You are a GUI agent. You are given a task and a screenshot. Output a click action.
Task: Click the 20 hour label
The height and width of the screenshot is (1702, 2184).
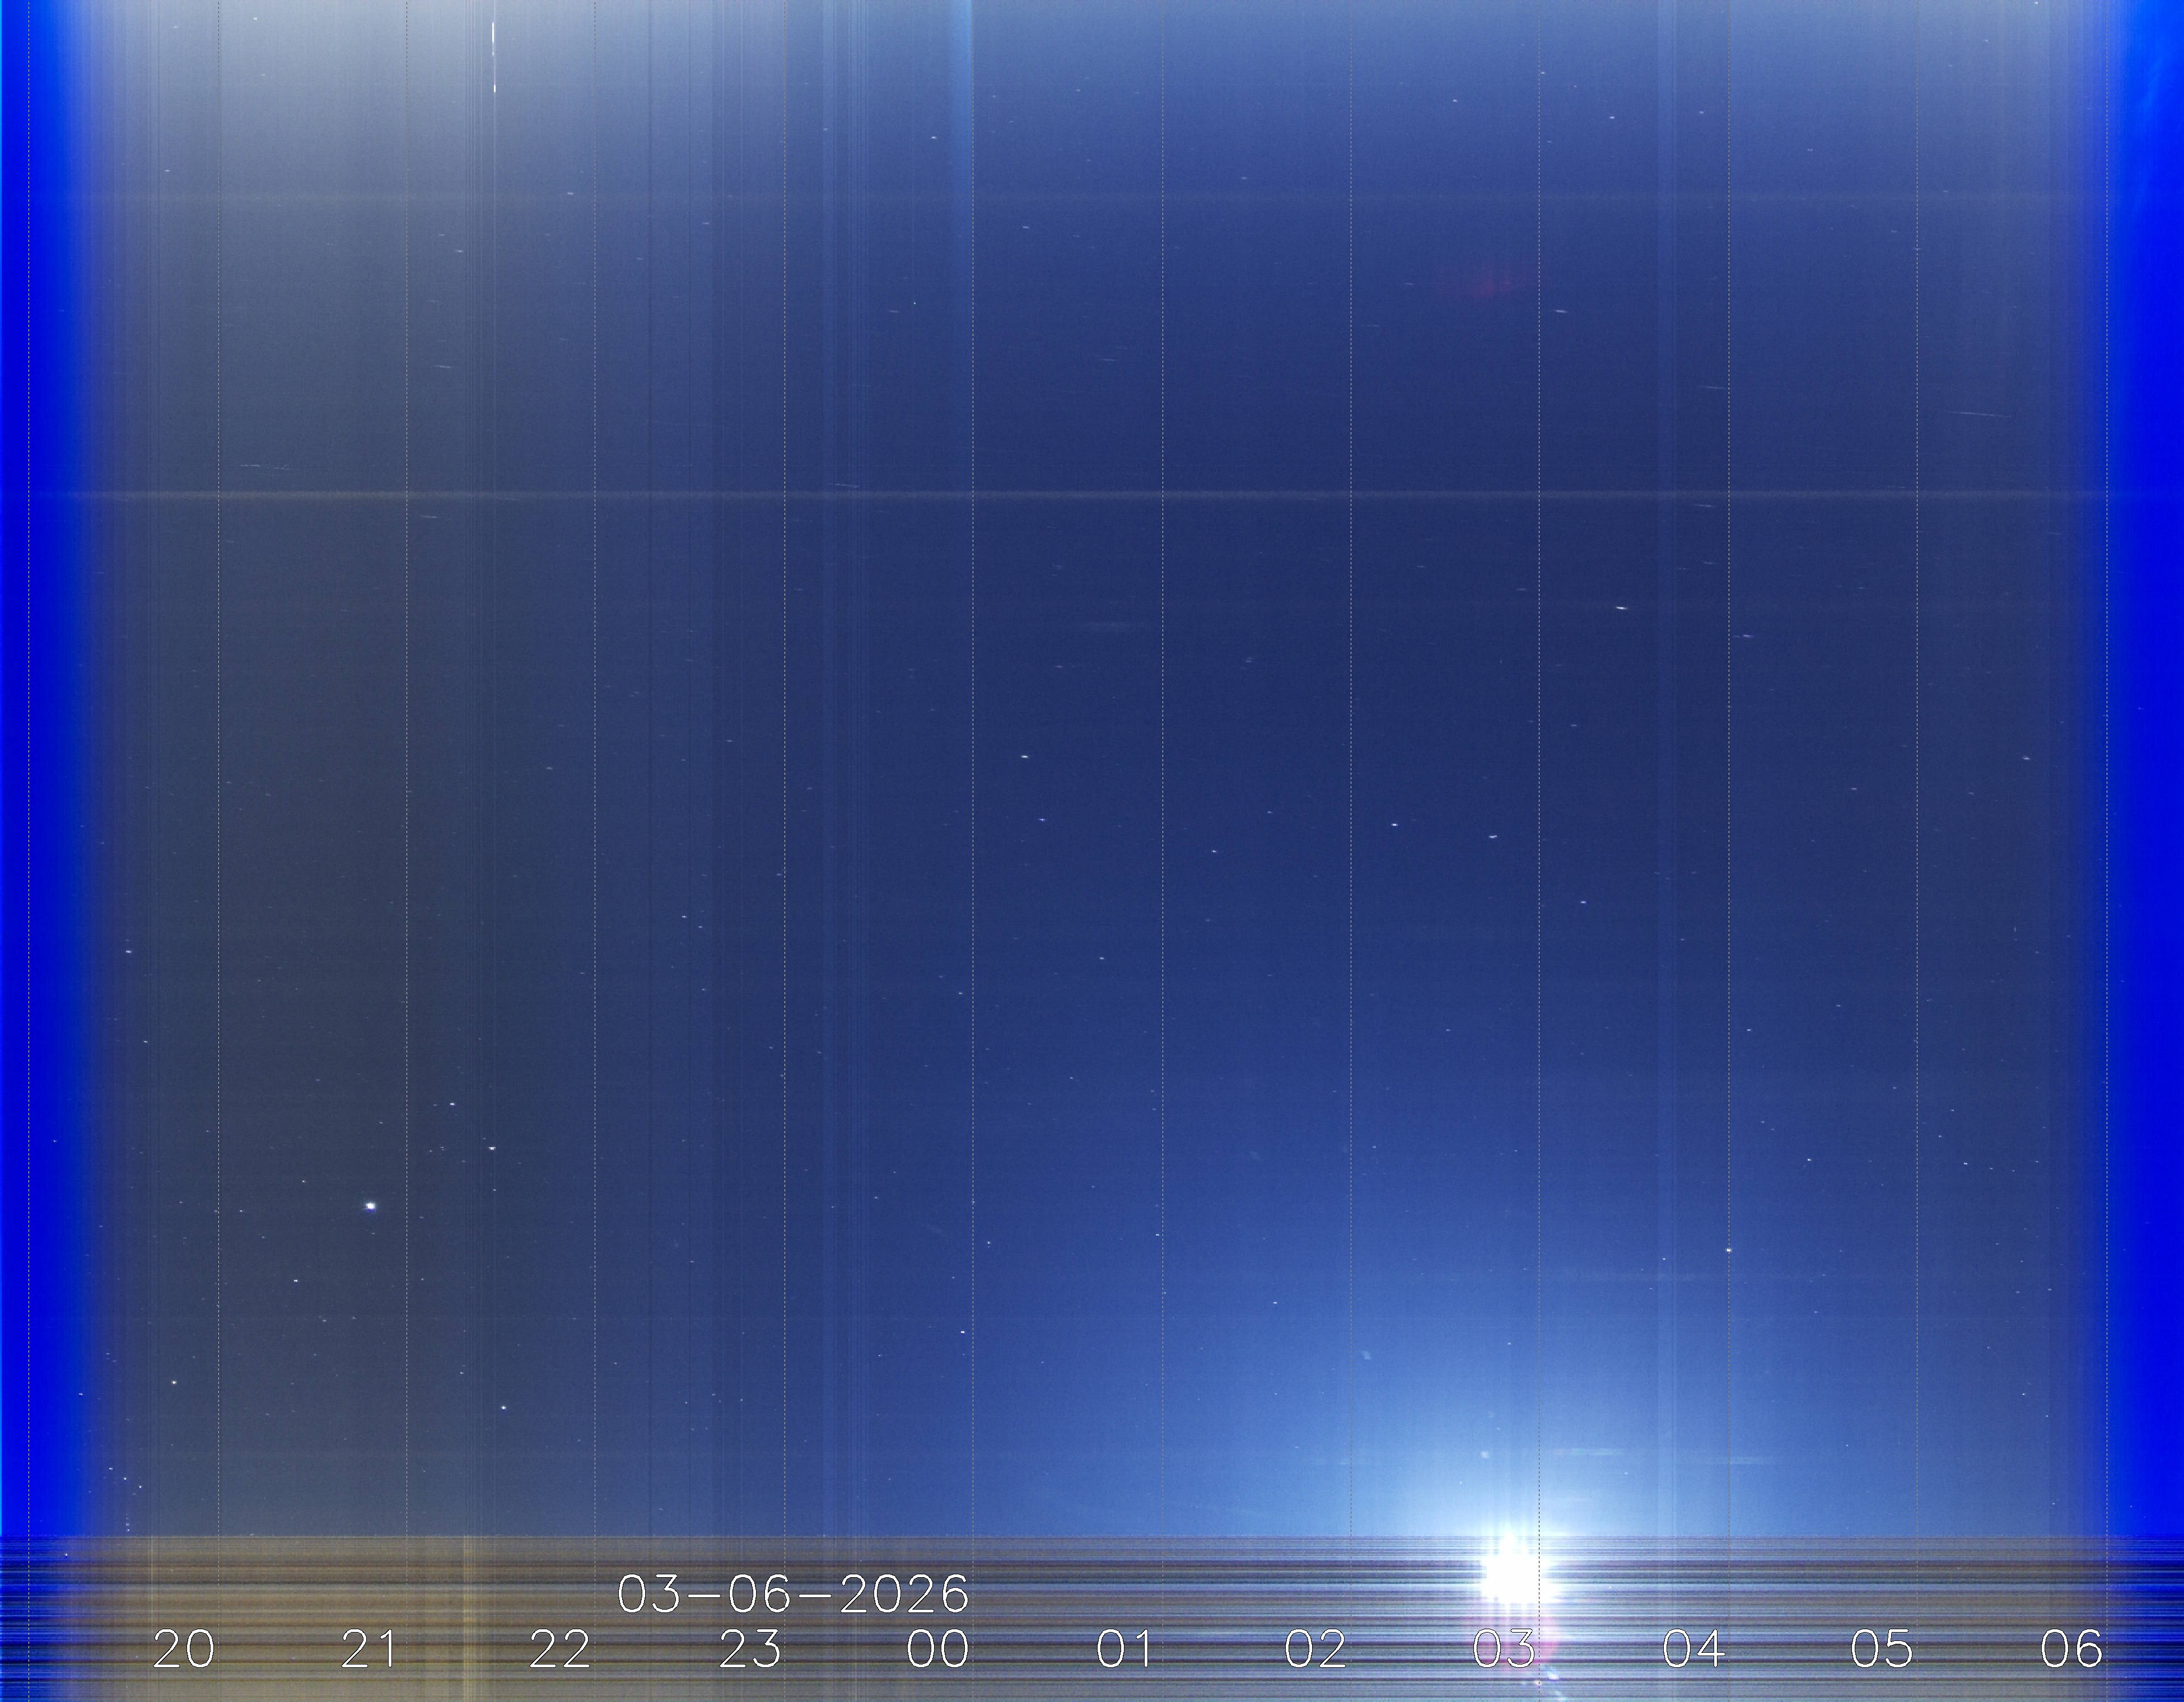click(184, 1648)
